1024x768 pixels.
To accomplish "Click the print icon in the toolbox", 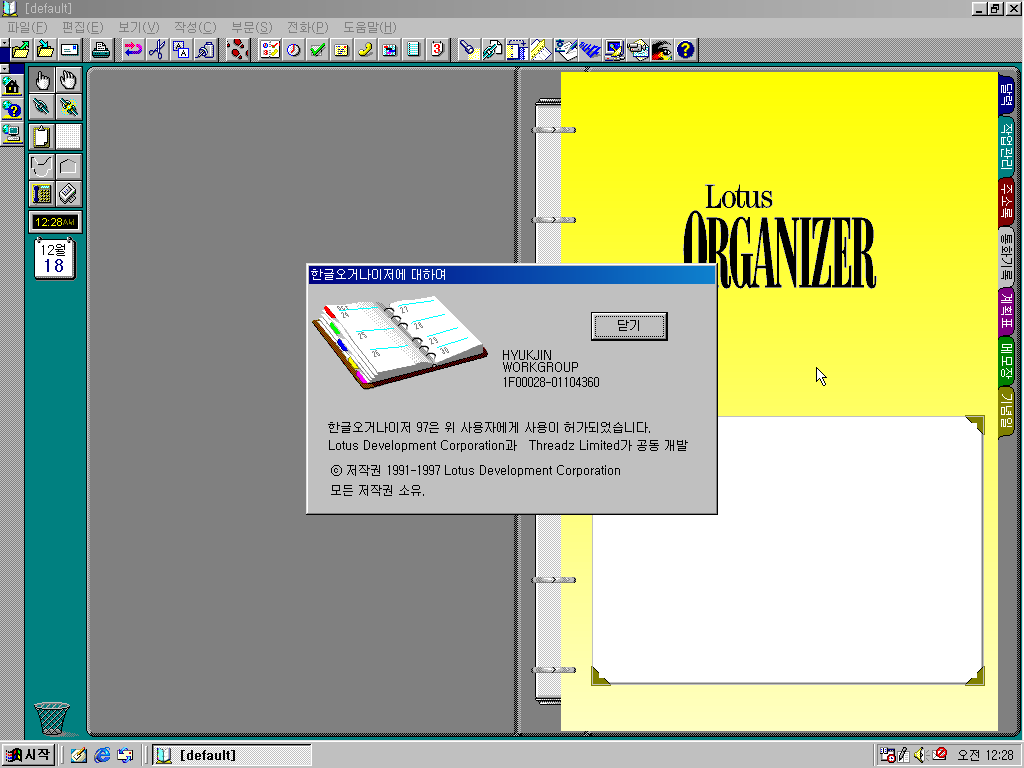I will coord(69,194).
